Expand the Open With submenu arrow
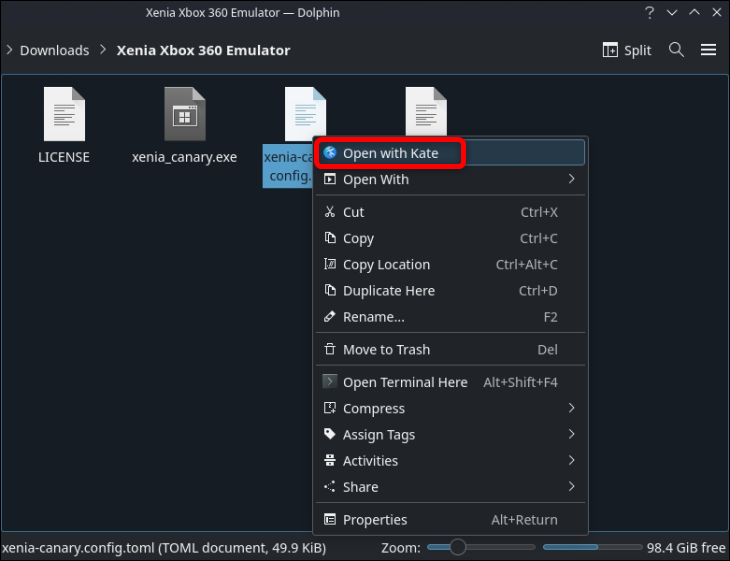The width and height of the screenshot is (730, 561). 571,179
